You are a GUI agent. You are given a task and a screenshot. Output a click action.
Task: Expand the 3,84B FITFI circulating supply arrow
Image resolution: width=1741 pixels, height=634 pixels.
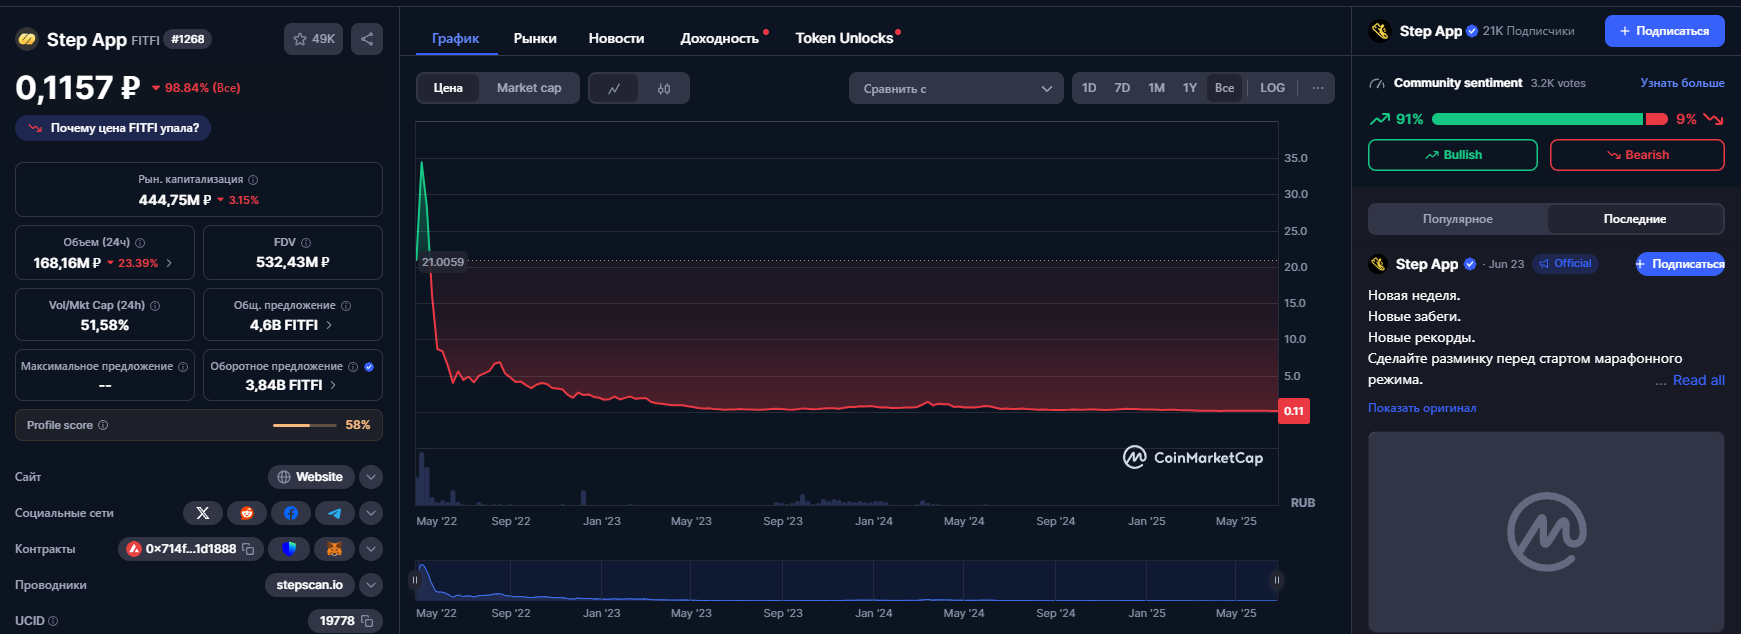(333, 385)
